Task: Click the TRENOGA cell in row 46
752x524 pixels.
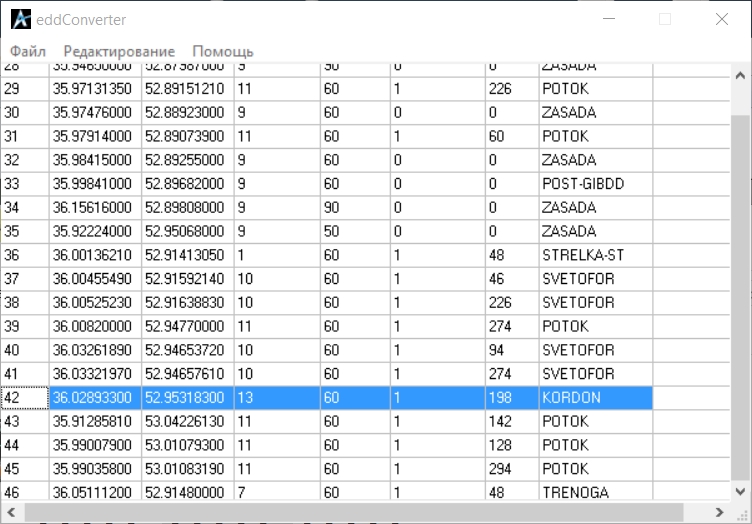Action: [594, 492]
